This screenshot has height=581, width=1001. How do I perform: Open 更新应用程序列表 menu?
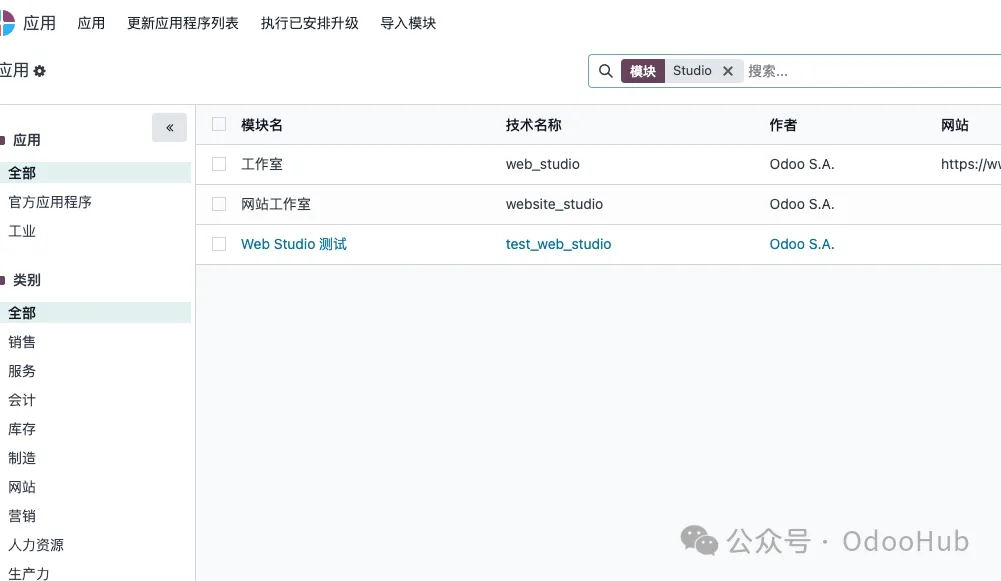183,23
